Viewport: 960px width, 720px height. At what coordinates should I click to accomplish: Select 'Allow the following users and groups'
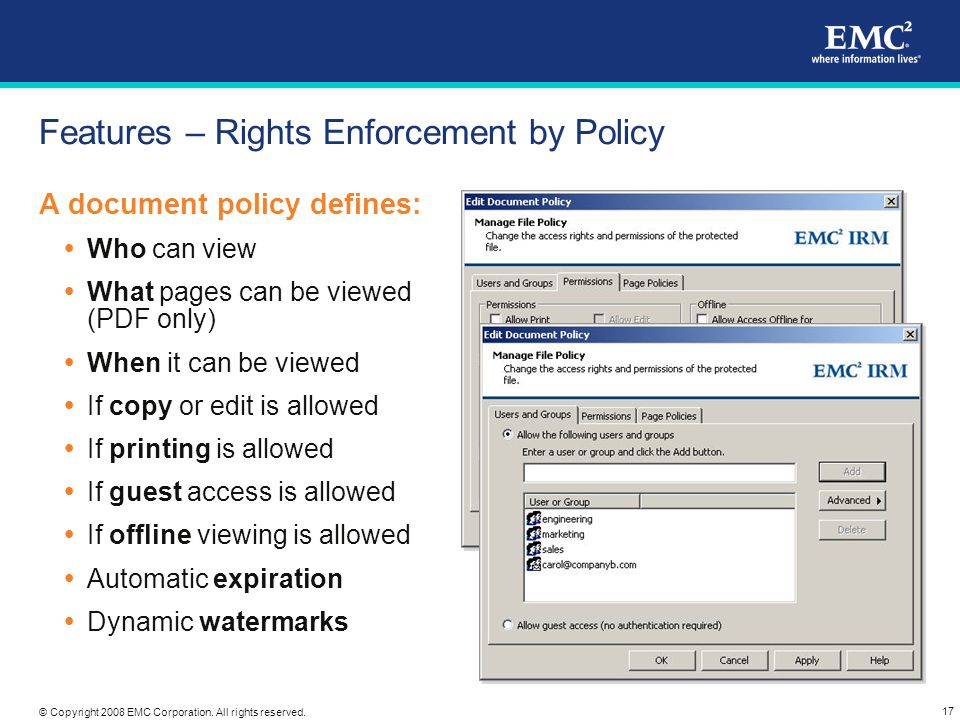(507, 434)
